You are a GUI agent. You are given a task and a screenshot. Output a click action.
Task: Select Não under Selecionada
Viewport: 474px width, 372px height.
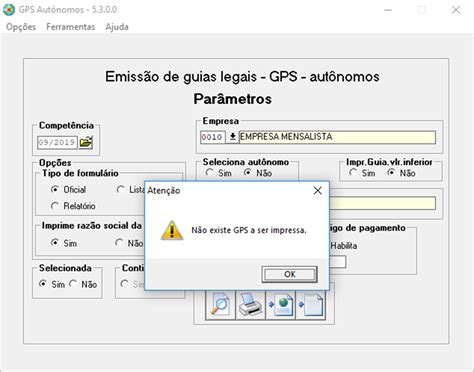click(73, 284)
